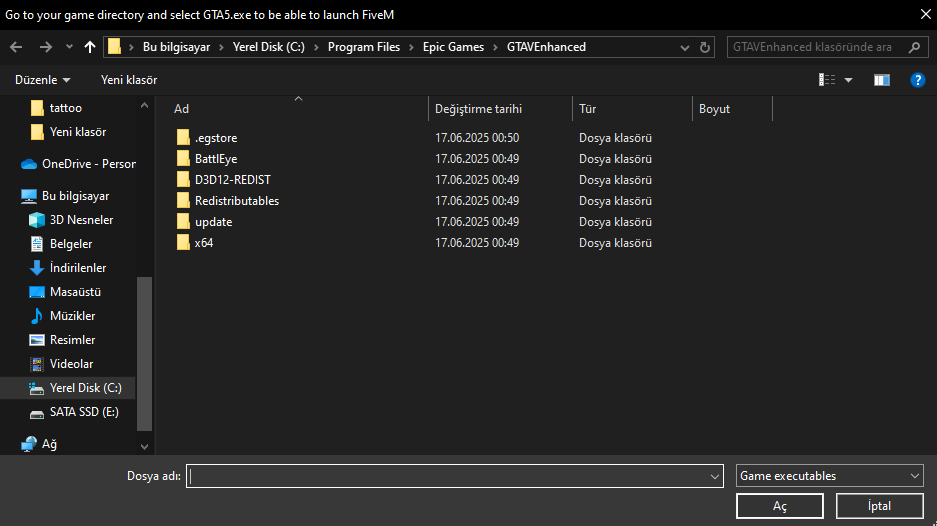937x526 pixels.
Task: Click Bu bilgisayar in the address path
Action: click(x=176, y=47)
